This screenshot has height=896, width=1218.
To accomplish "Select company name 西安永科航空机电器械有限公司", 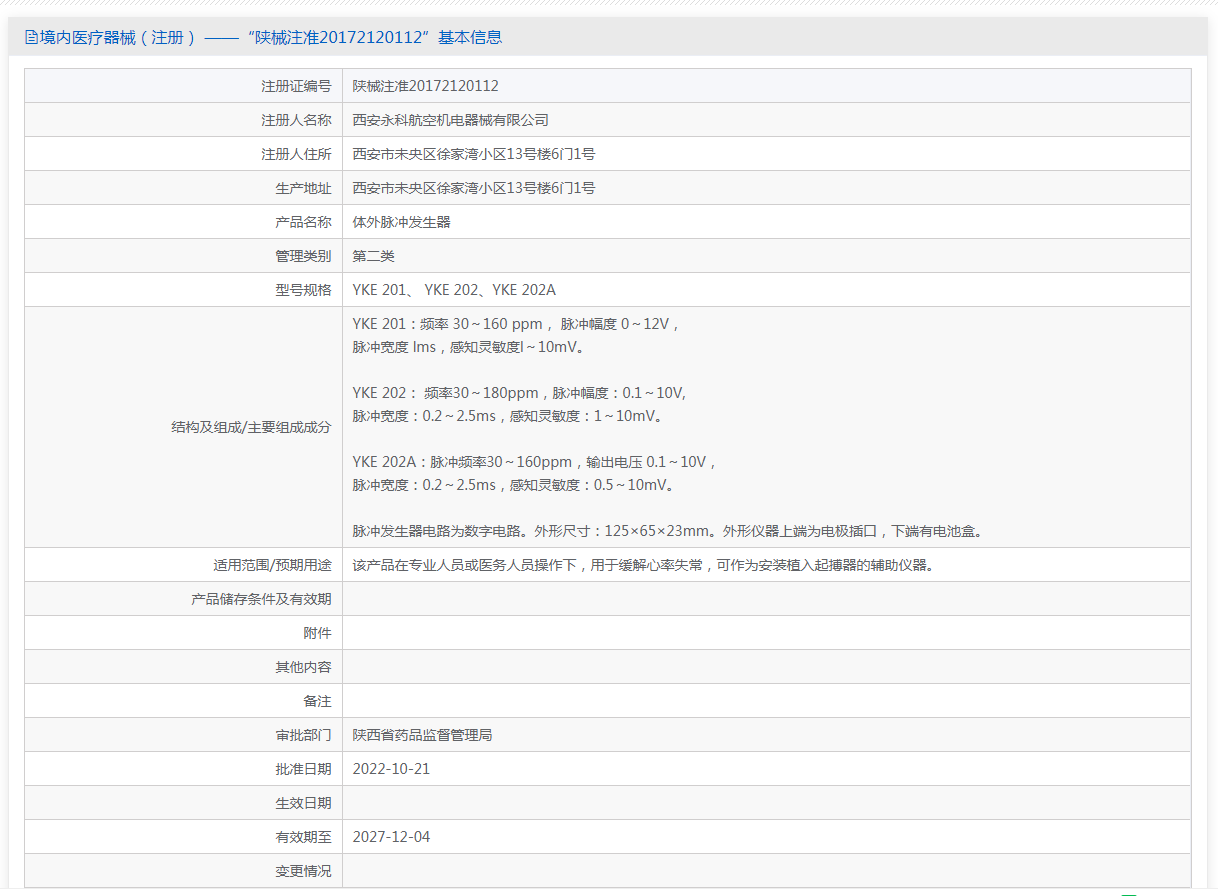I will pyautogui.click(x=451, y=120).
